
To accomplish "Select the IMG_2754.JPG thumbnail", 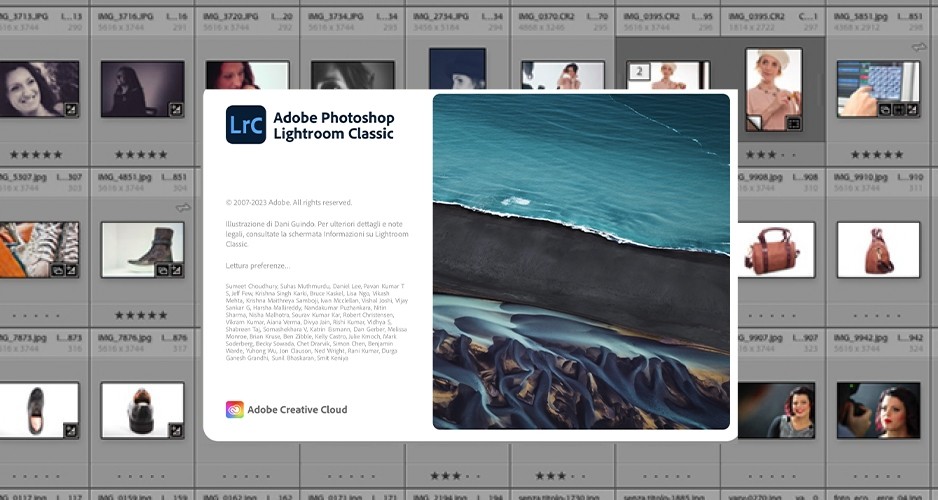I will [457, 69].
